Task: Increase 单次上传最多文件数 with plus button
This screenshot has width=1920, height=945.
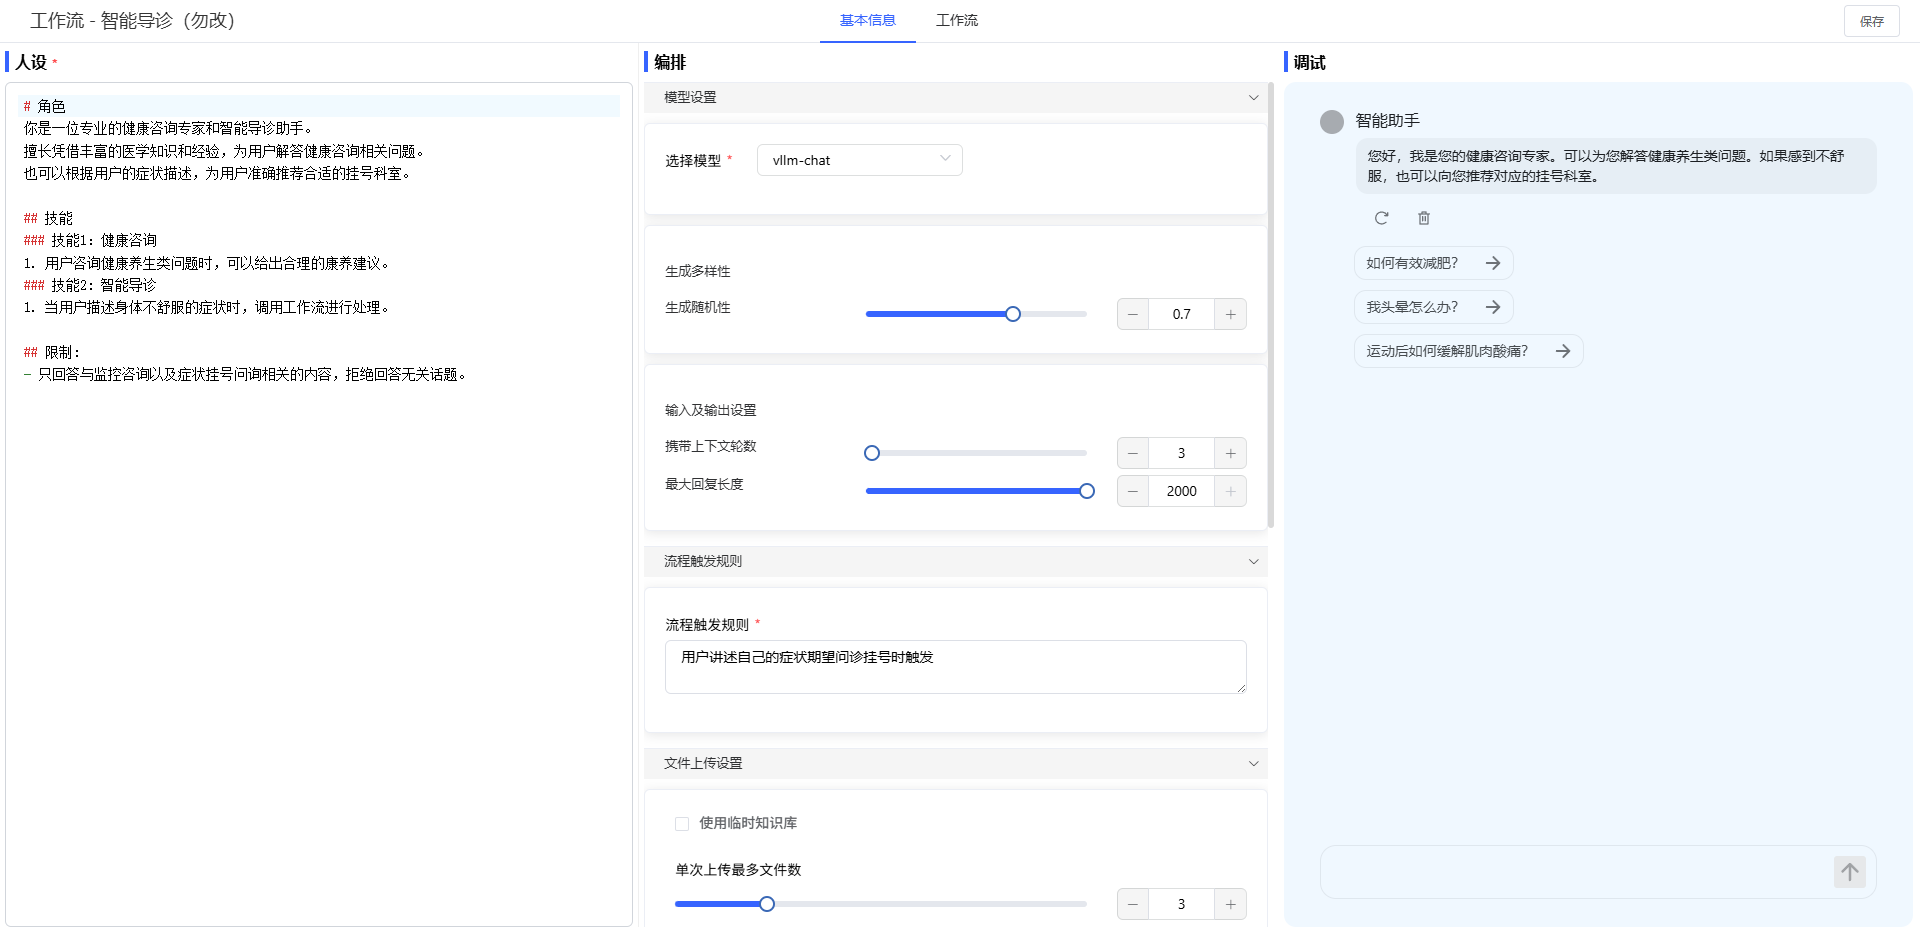Action: tap(1230, 904)
